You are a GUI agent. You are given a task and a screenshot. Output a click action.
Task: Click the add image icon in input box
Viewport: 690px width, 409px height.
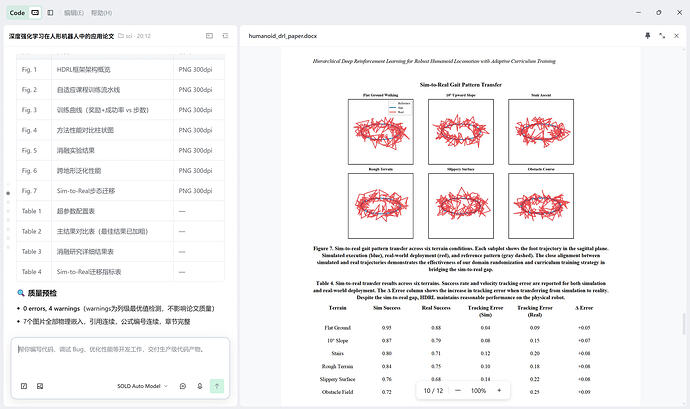point(40,386)
